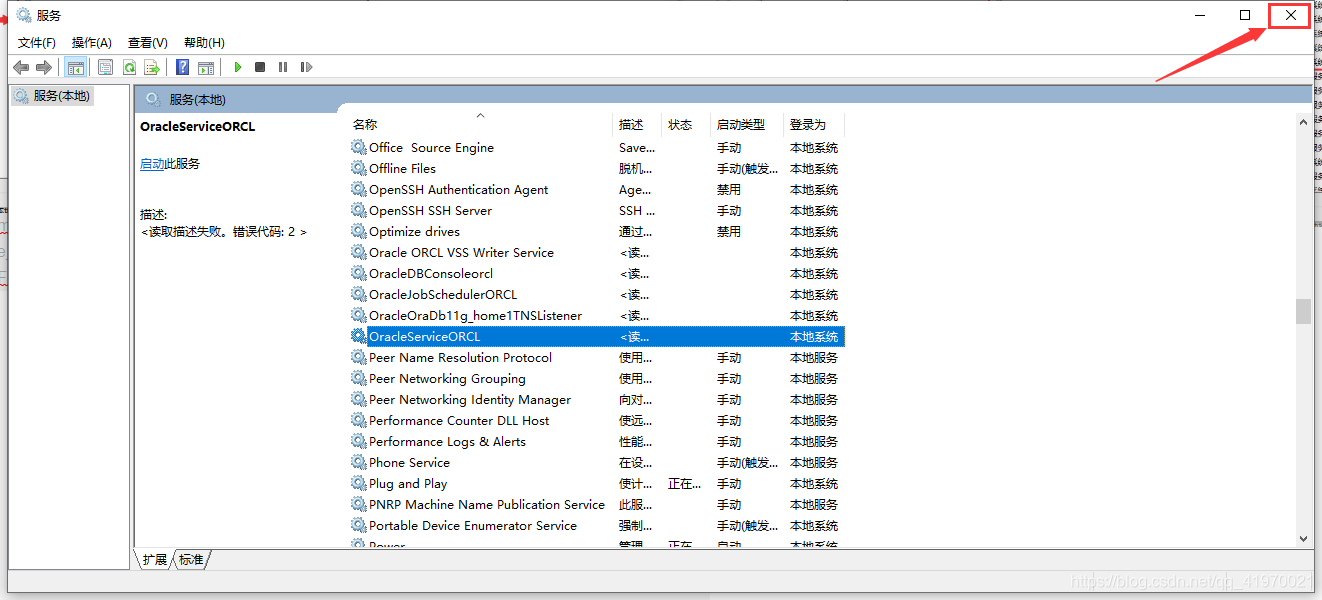Select the Peer Name Resolution Protocol service

click(597, 357)
